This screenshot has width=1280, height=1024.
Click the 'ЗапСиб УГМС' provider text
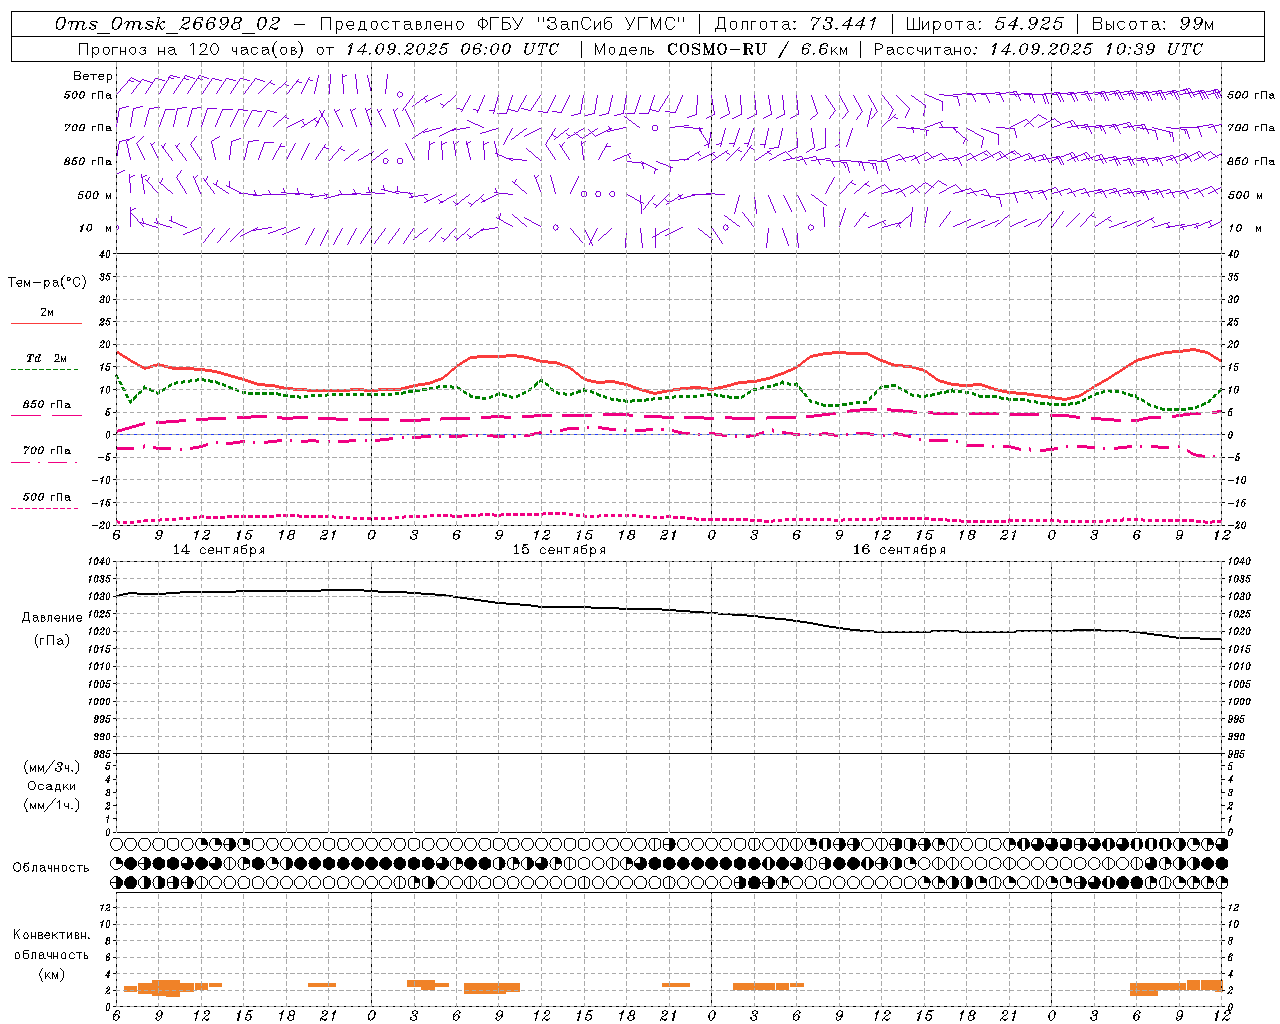tap(613, 24)
